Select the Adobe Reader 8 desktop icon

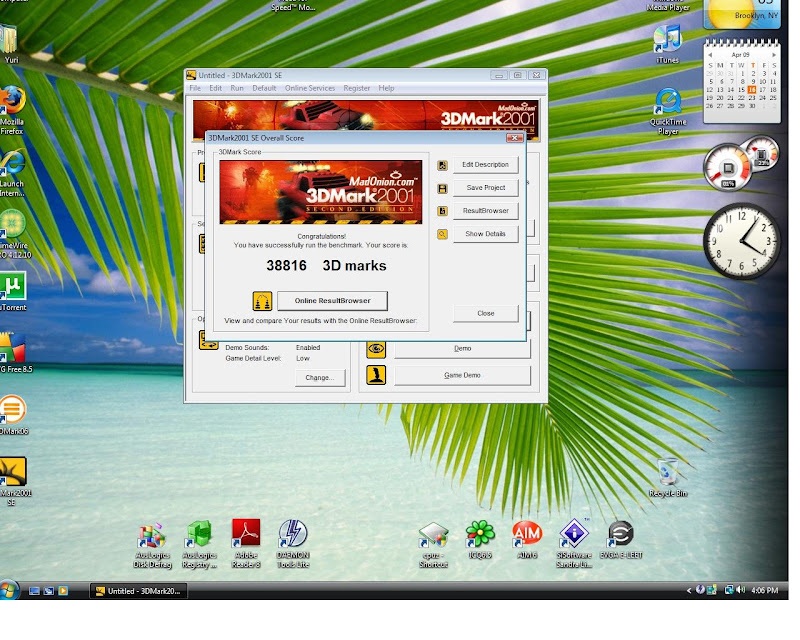click(x=246, y=544)
